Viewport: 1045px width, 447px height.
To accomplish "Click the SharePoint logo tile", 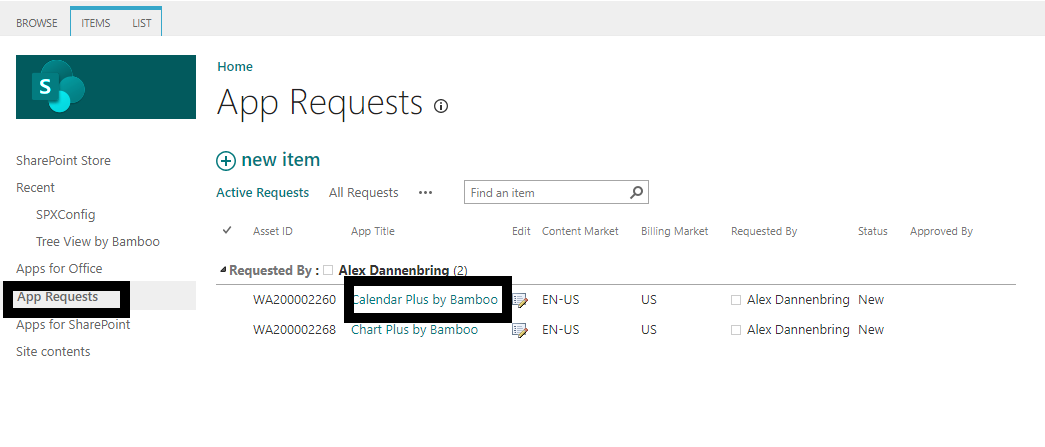I will [x=105, y=87].
